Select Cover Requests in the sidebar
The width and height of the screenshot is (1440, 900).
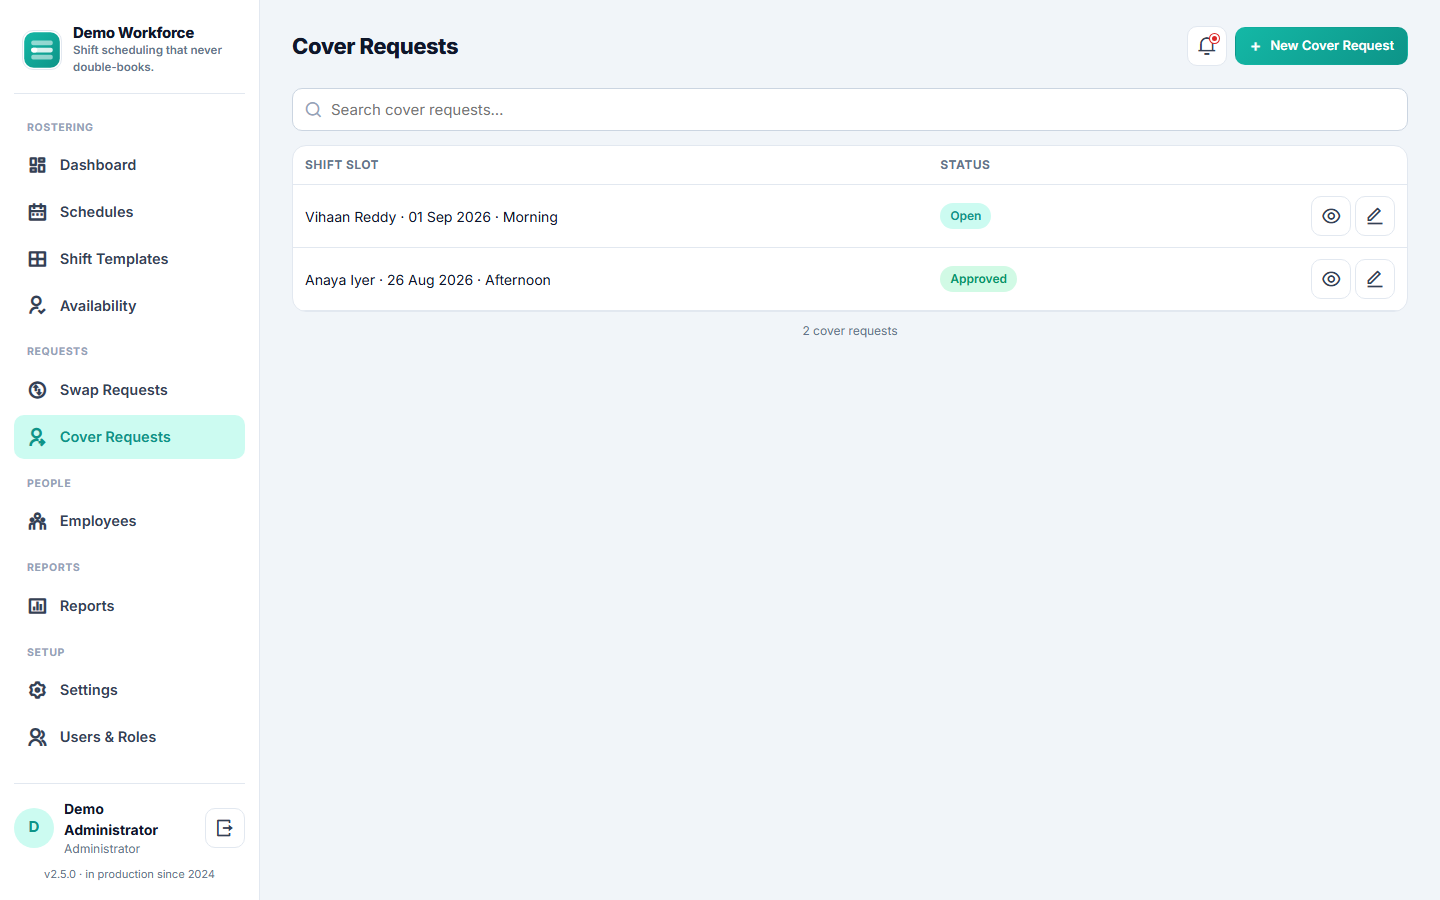(129, 437)
